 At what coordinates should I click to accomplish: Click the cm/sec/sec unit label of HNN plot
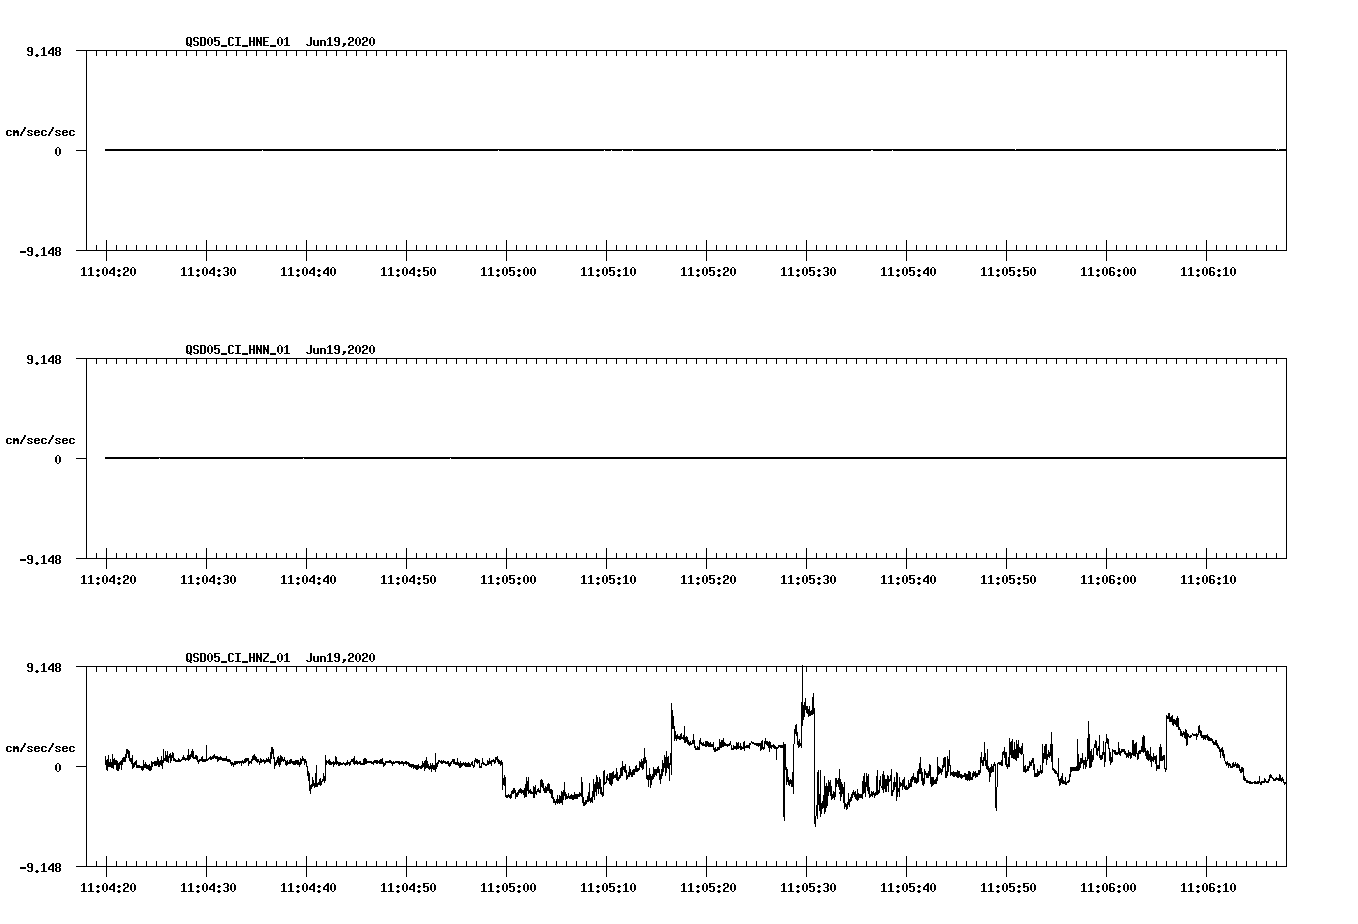pyautogui.click(x=40, y=440)
